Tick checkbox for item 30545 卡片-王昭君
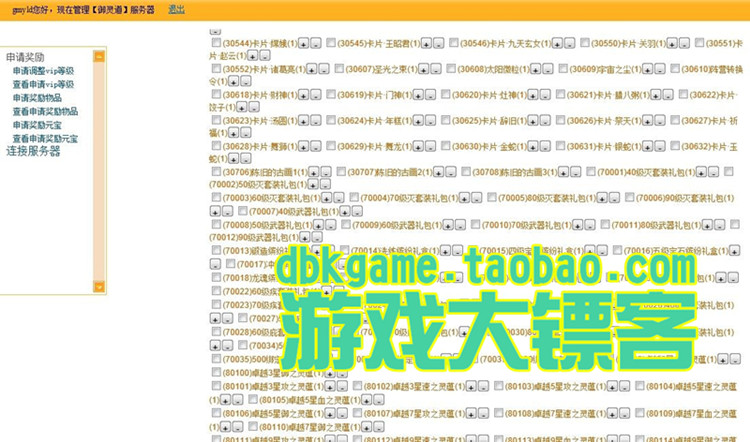The height and width of the screenshot is (442, 750). click(x=331, y=43)
